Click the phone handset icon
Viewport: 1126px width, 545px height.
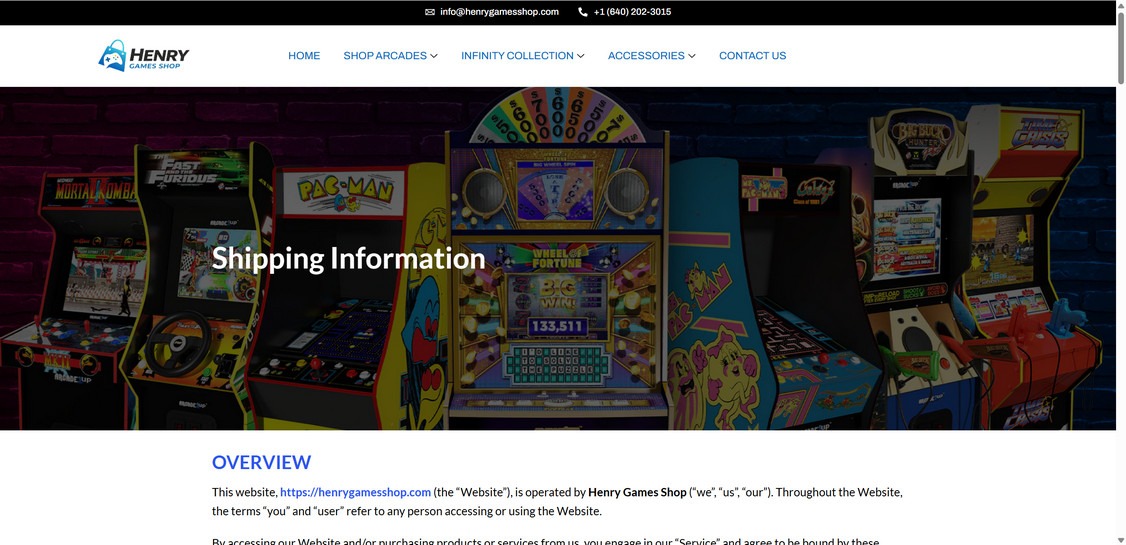pyautogui.click(x=582, y=12)
